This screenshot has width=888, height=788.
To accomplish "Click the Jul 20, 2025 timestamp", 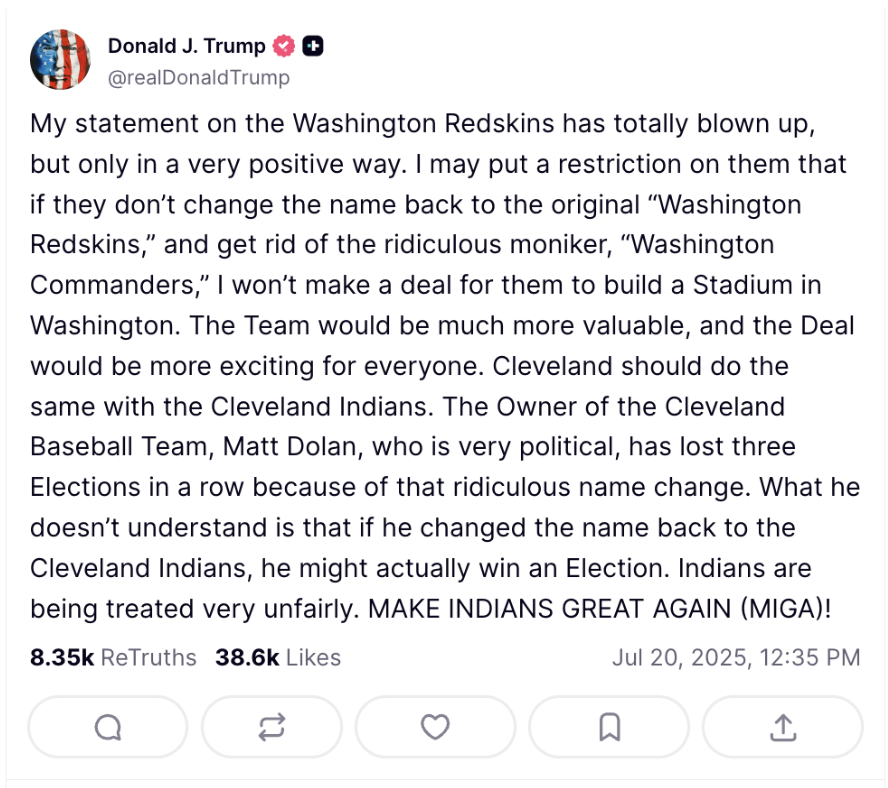I will point(735,657).
